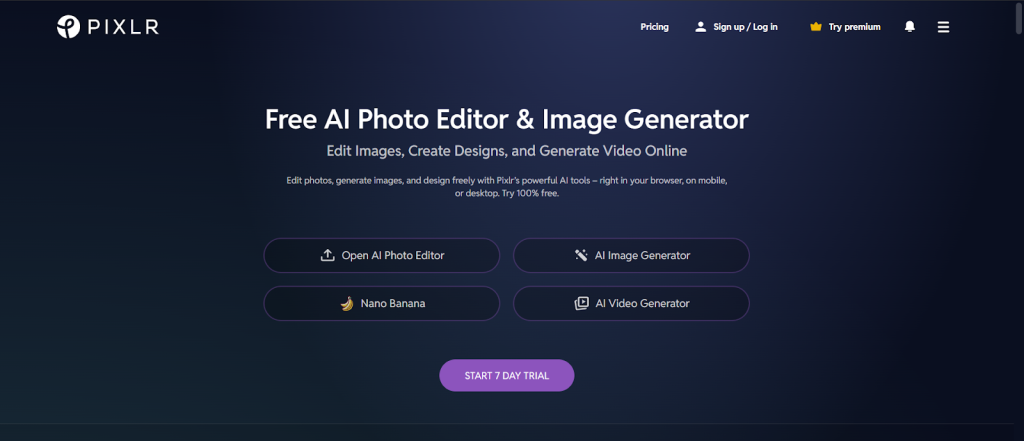Click the Pixlr logo icon
The width and height of the screenshot is (1024, 441).
point(69,27)
